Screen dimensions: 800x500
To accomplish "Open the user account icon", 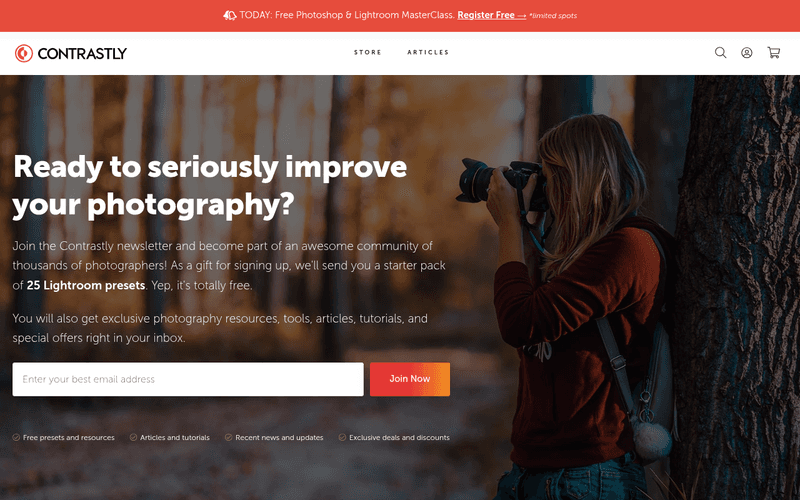I will [x=746, y=53].
